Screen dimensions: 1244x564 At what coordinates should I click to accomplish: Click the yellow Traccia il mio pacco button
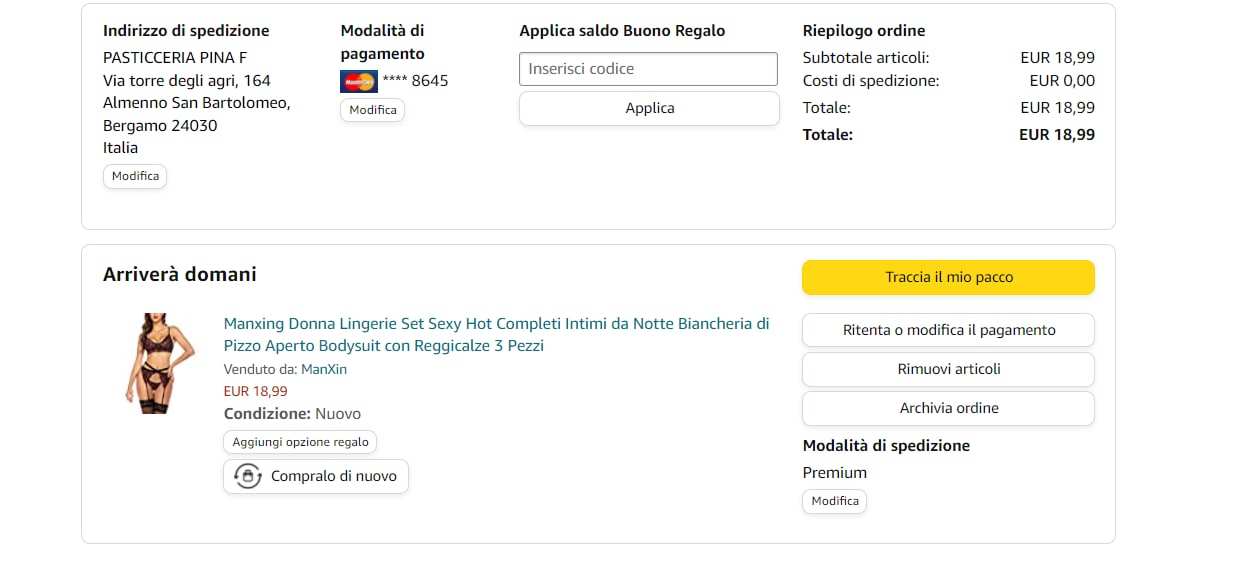tap(948, 277)
